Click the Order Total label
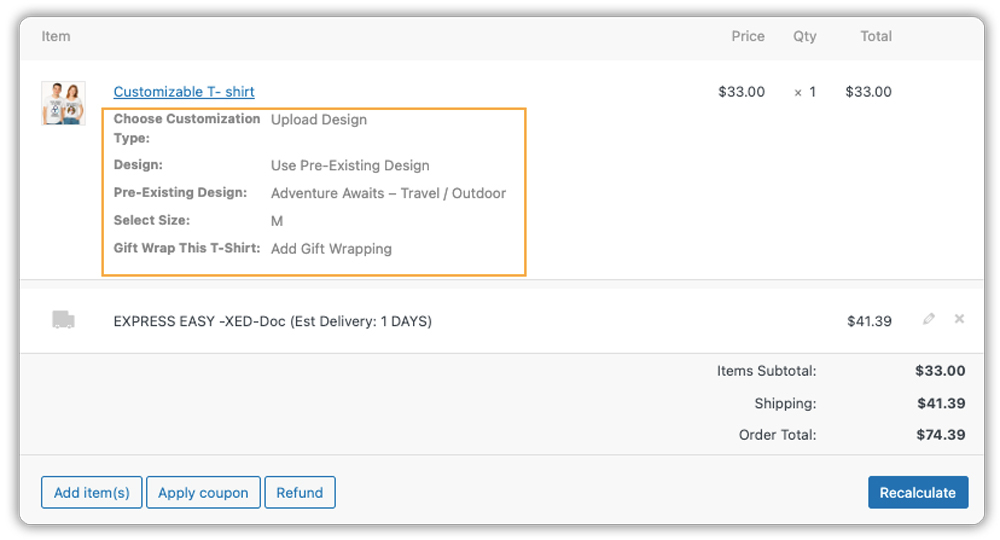 (777, 435)
